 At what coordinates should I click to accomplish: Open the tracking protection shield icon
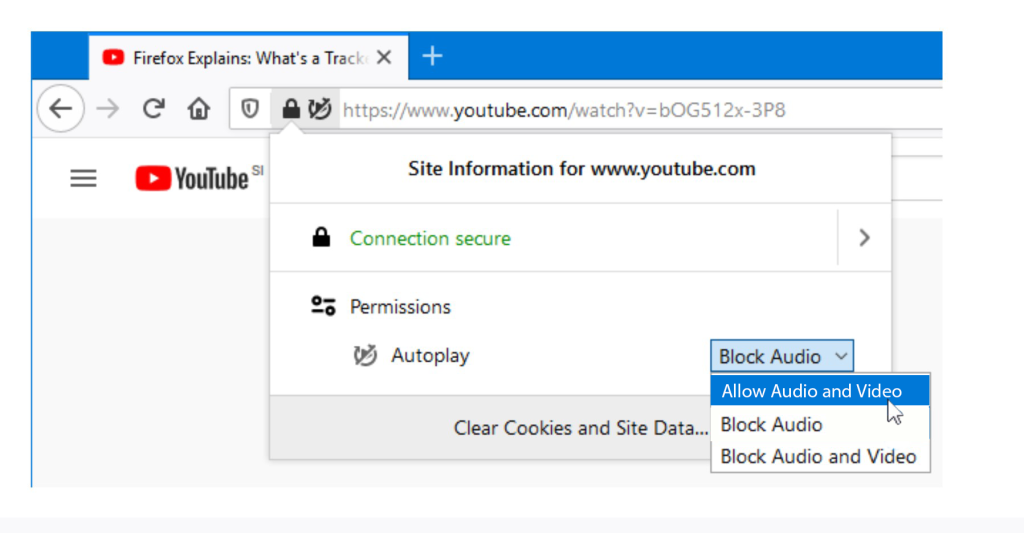click(x=250, y=108)
